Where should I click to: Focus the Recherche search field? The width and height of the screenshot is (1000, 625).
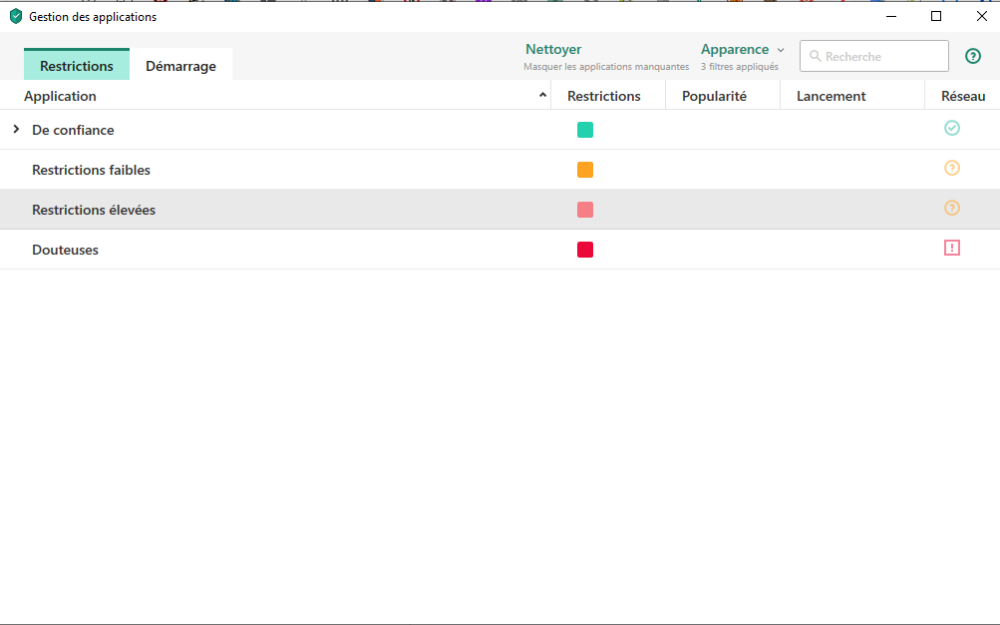coord(874,56)
